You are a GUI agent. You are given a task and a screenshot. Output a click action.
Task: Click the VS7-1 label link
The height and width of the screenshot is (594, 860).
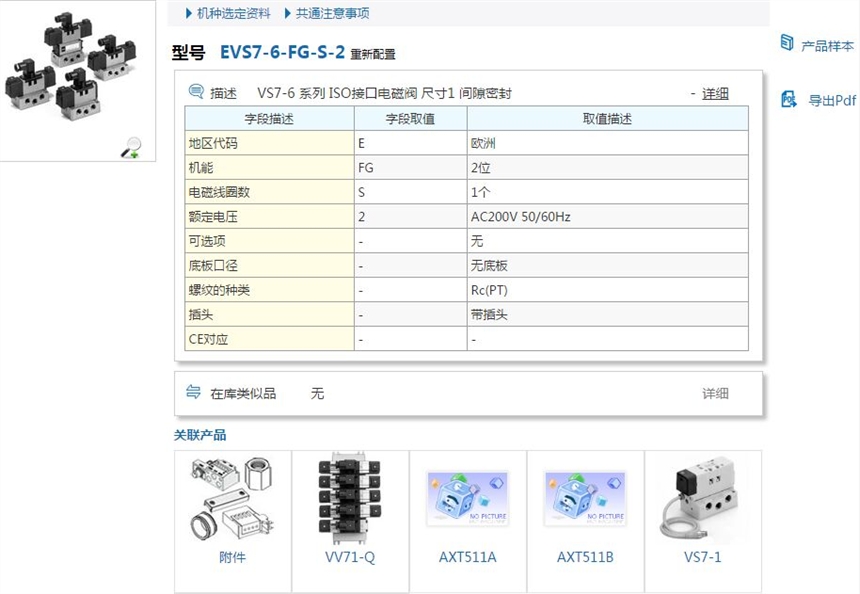pyautogui.click(x=703, y=557)
